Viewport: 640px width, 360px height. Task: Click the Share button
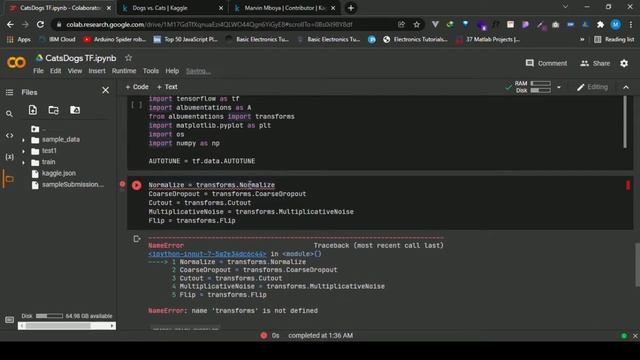(595, 63)
